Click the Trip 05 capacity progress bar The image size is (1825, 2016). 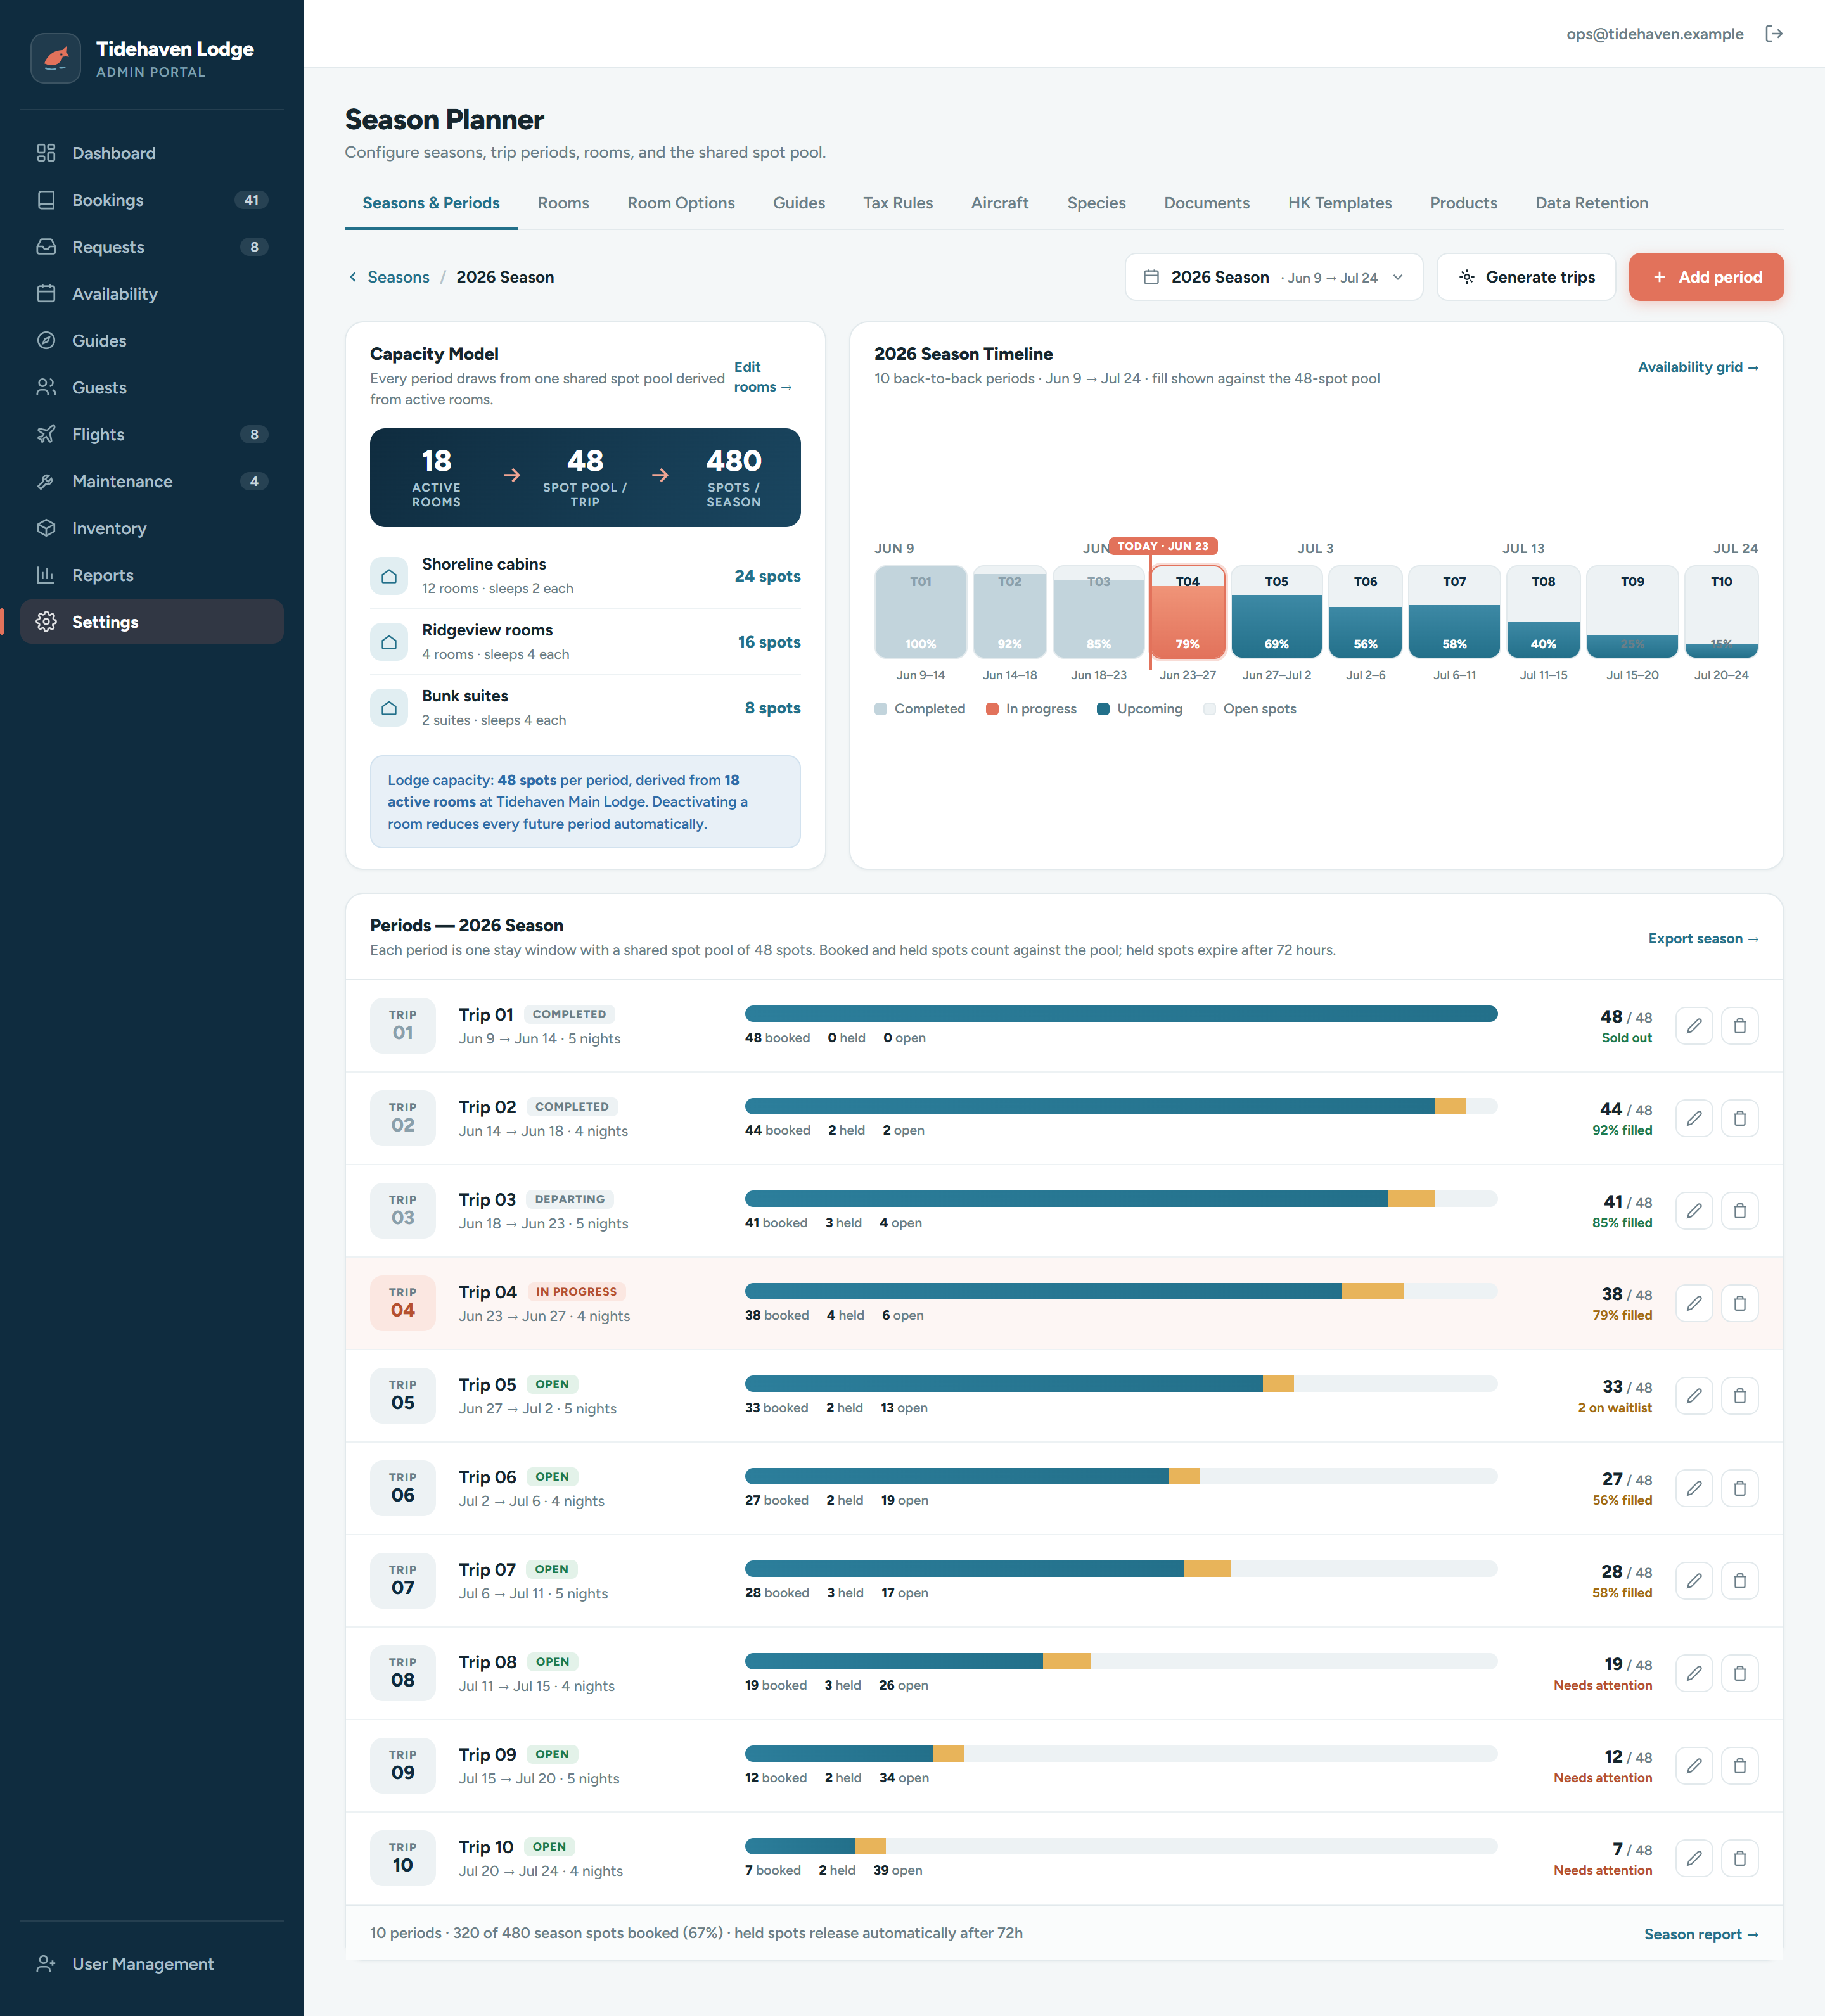(x=1120, y=1384)
